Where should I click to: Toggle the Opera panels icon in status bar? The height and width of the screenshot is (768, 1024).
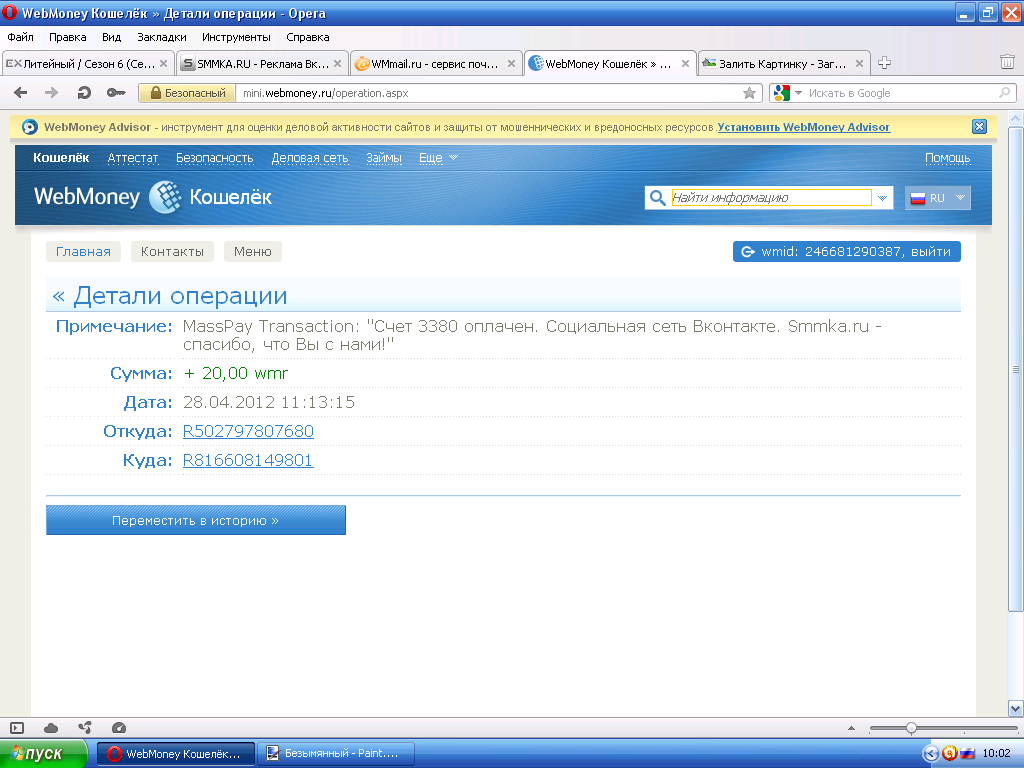click(17, 728)
